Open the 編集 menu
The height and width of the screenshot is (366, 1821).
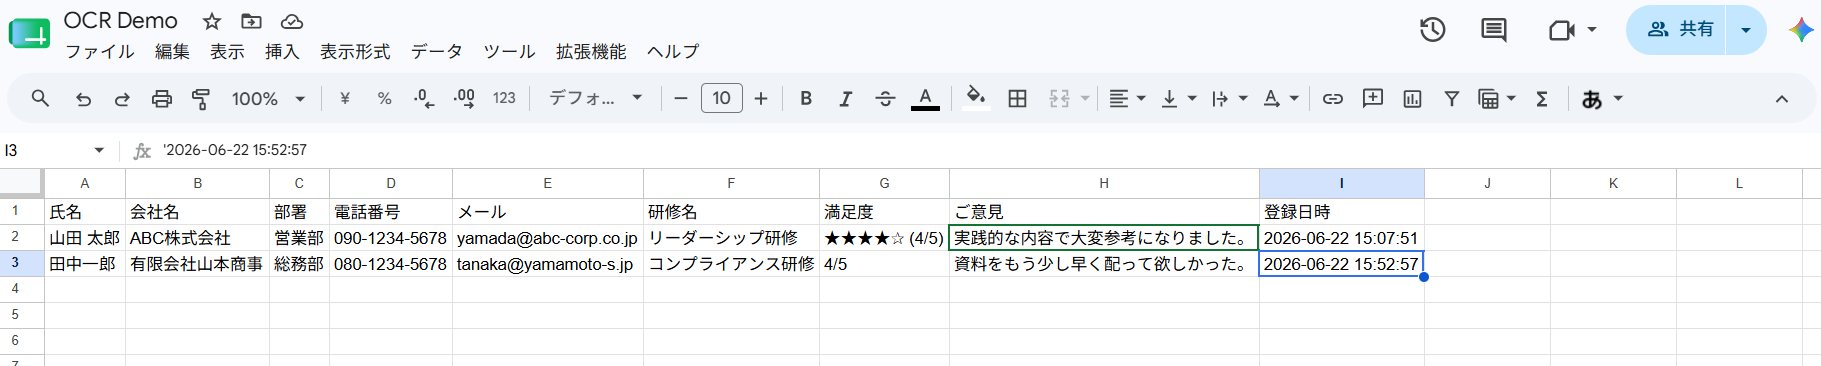pos(172,51)
